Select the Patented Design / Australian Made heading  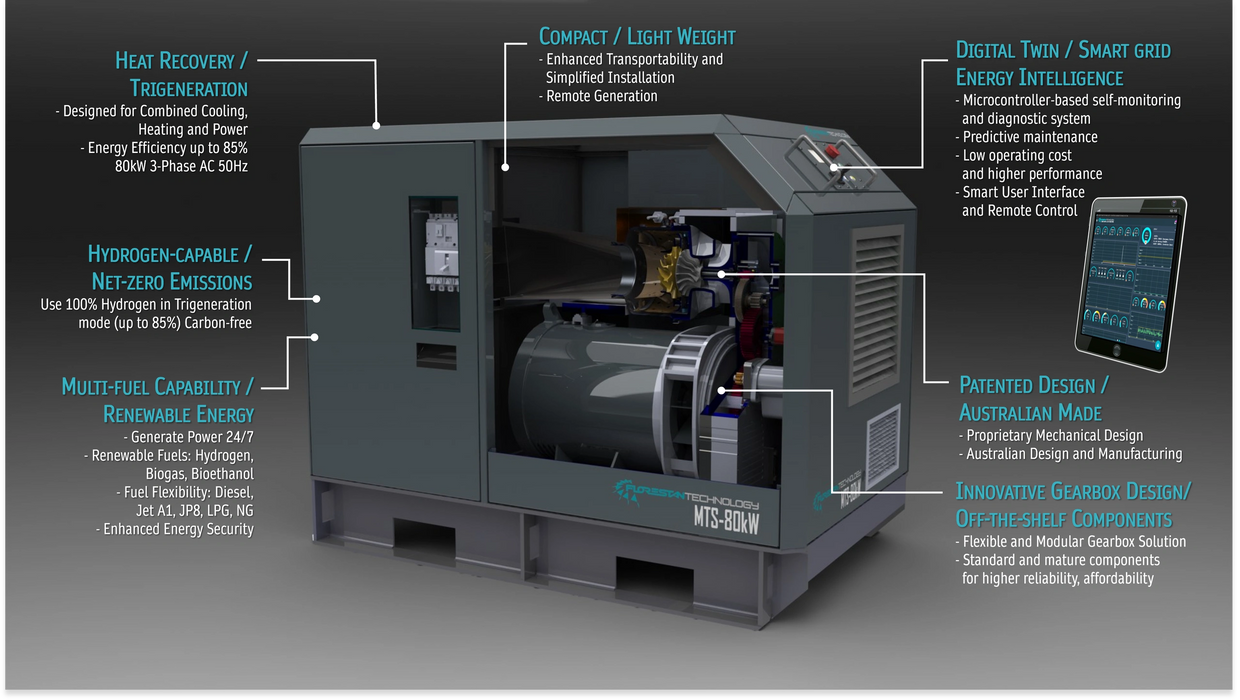tap(1034, 399)
